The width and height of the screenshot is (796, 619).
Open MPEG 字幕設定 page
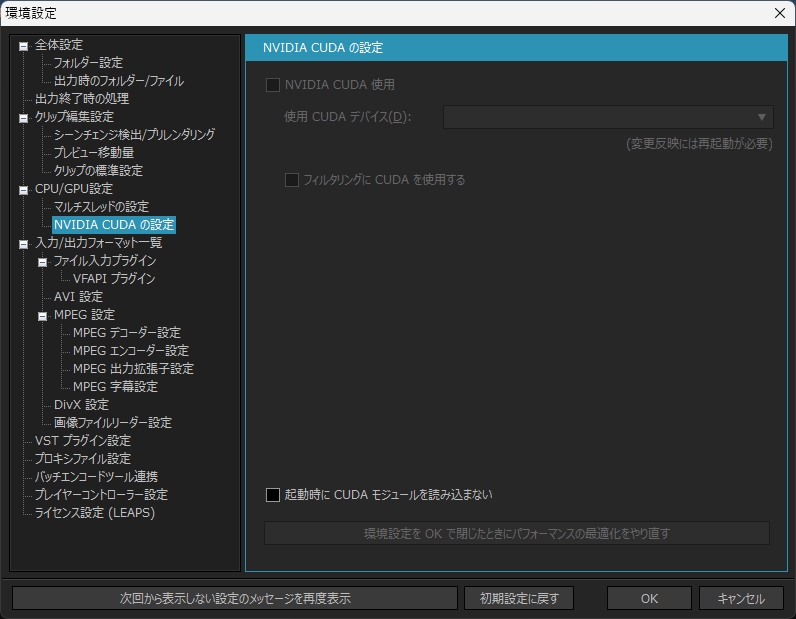[116, 387]
